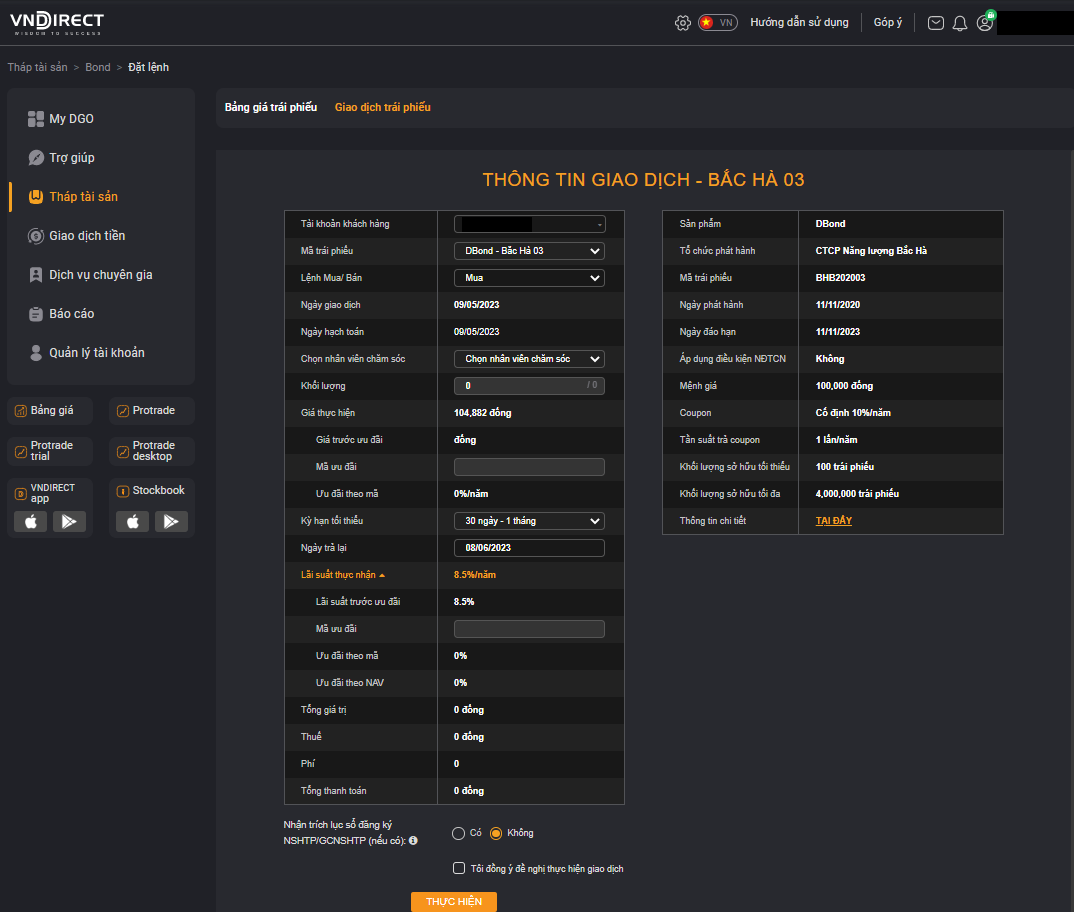1074x912 pixels.
Task: Click the THỰC HIỆN button
Action: pos(453,902)
